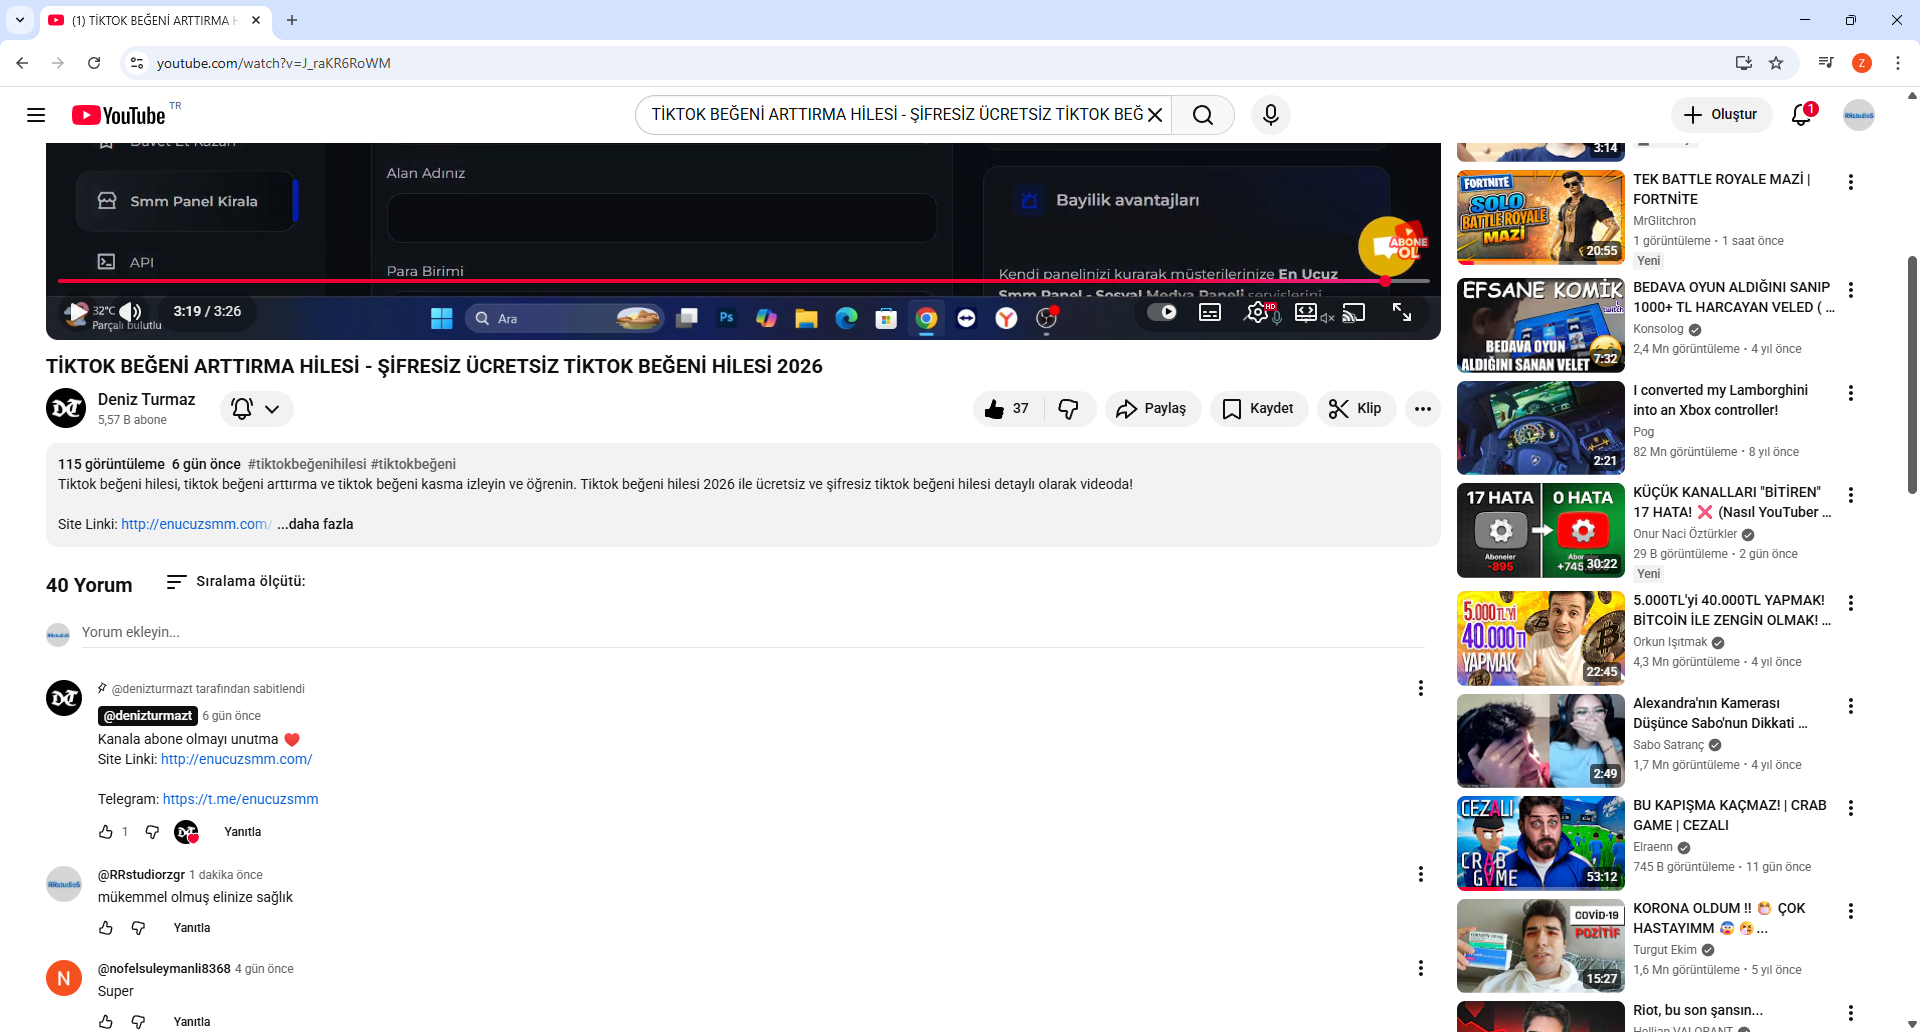Clear the YouTube search box text

click(x=1155, y=115)
